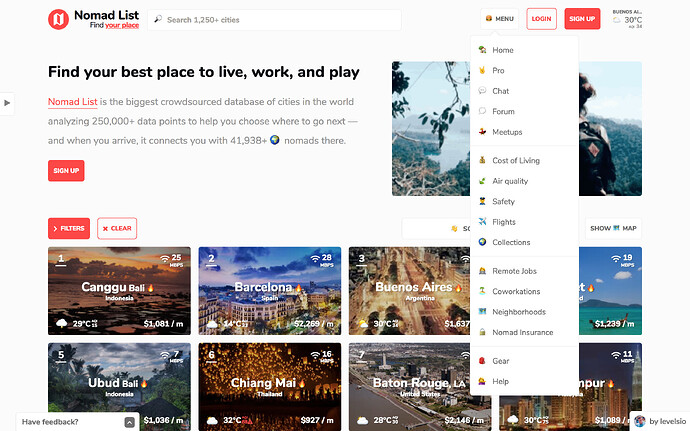Click the Buenos Aires 30°C weather widget
This screenshot has height=431, width=690.
point(627,19)
